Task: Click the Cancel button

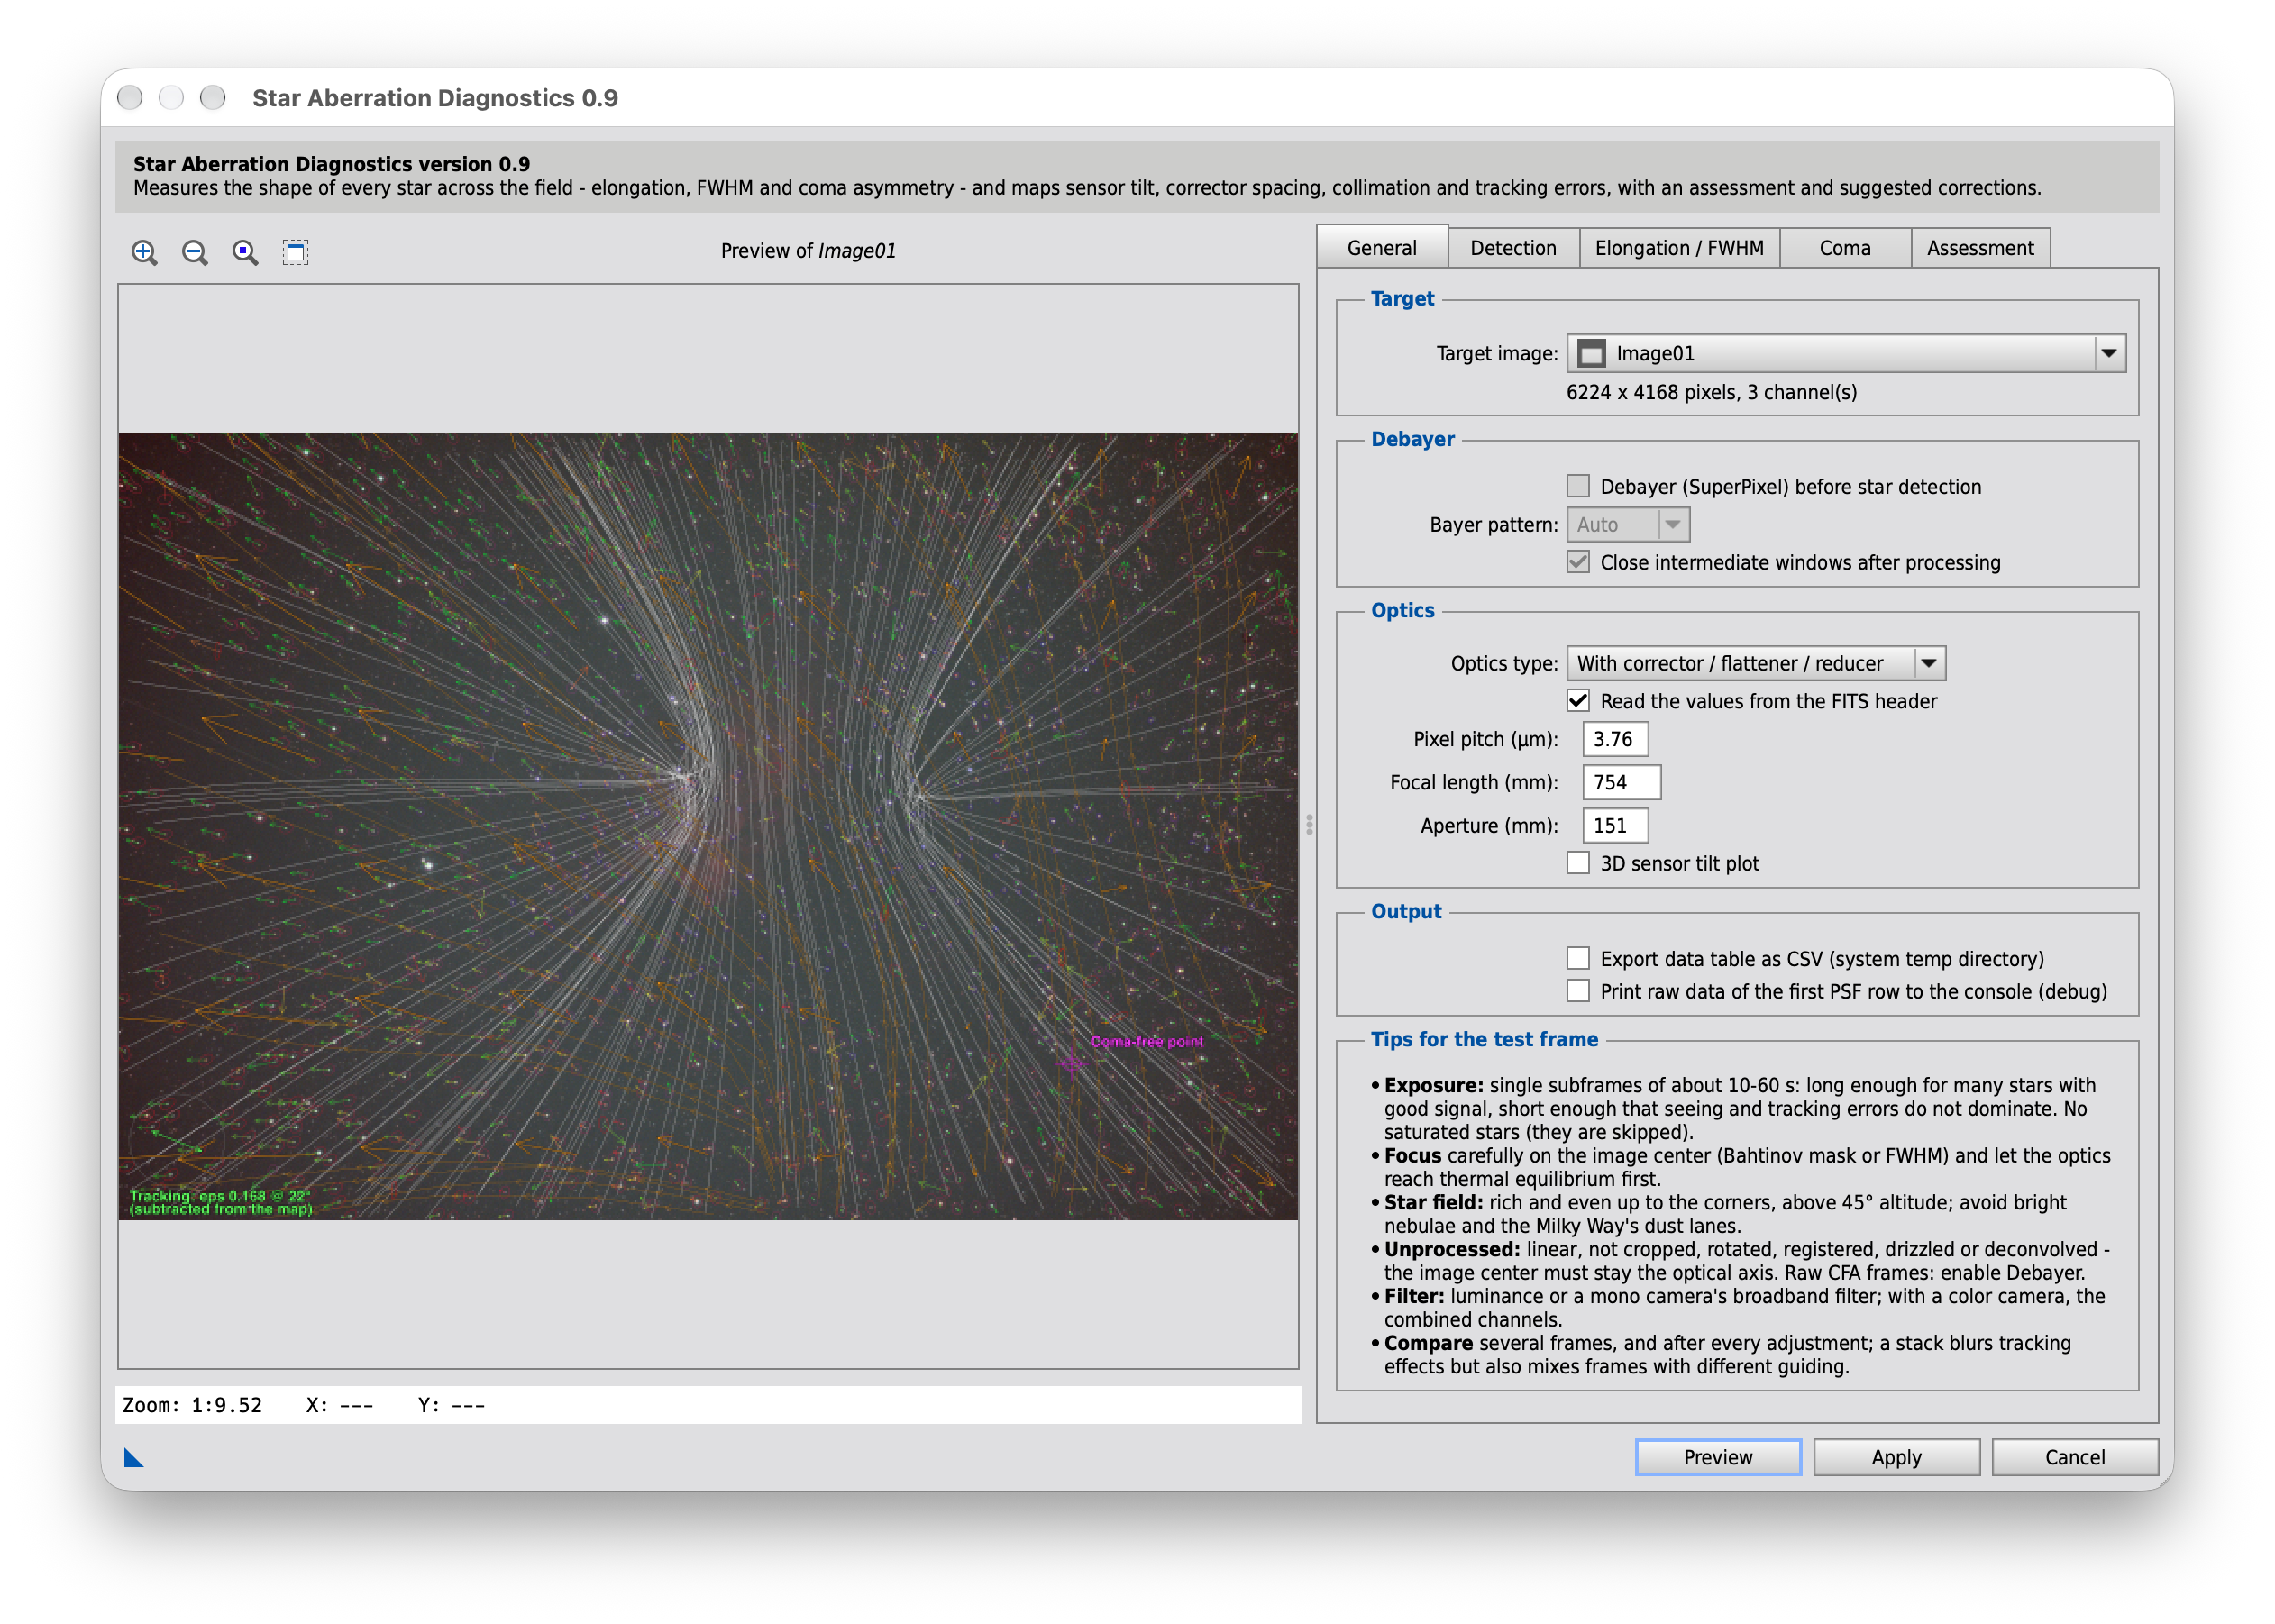Action: pyautogui.click(x=2075, y=1457)
